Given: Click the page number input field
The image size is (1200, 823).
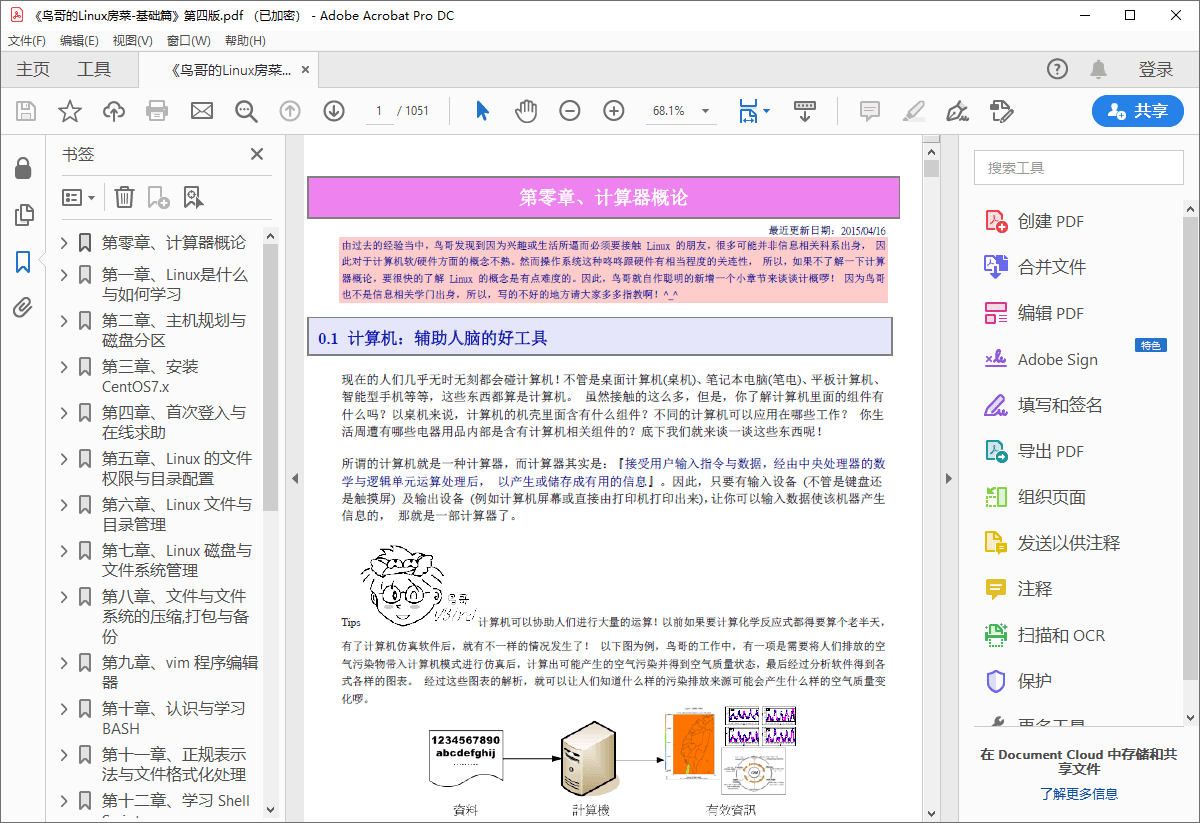Looking at the screenshot, I should pos(380,111).
